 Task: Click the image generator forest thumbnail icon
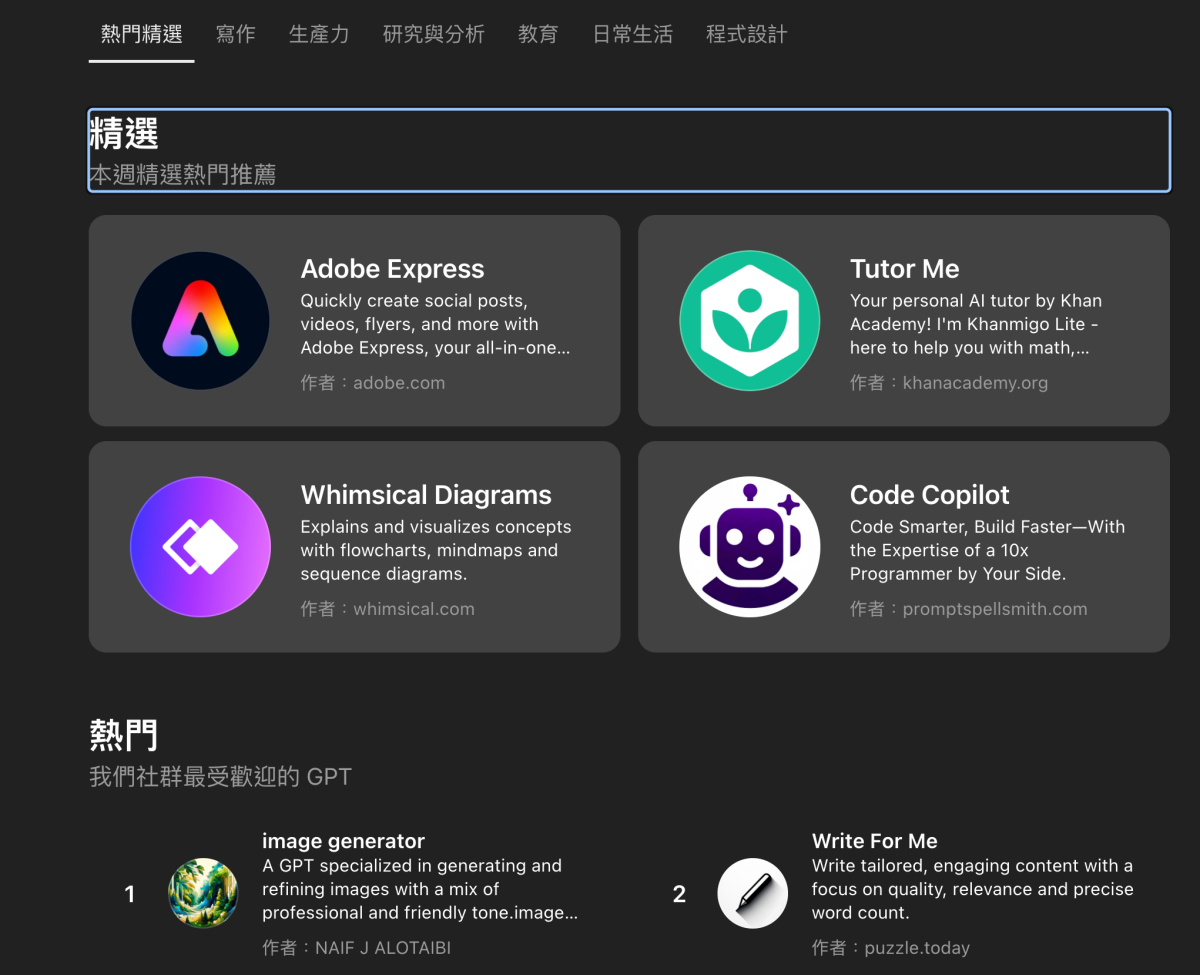pyautogui.click(x=203, y=893)
